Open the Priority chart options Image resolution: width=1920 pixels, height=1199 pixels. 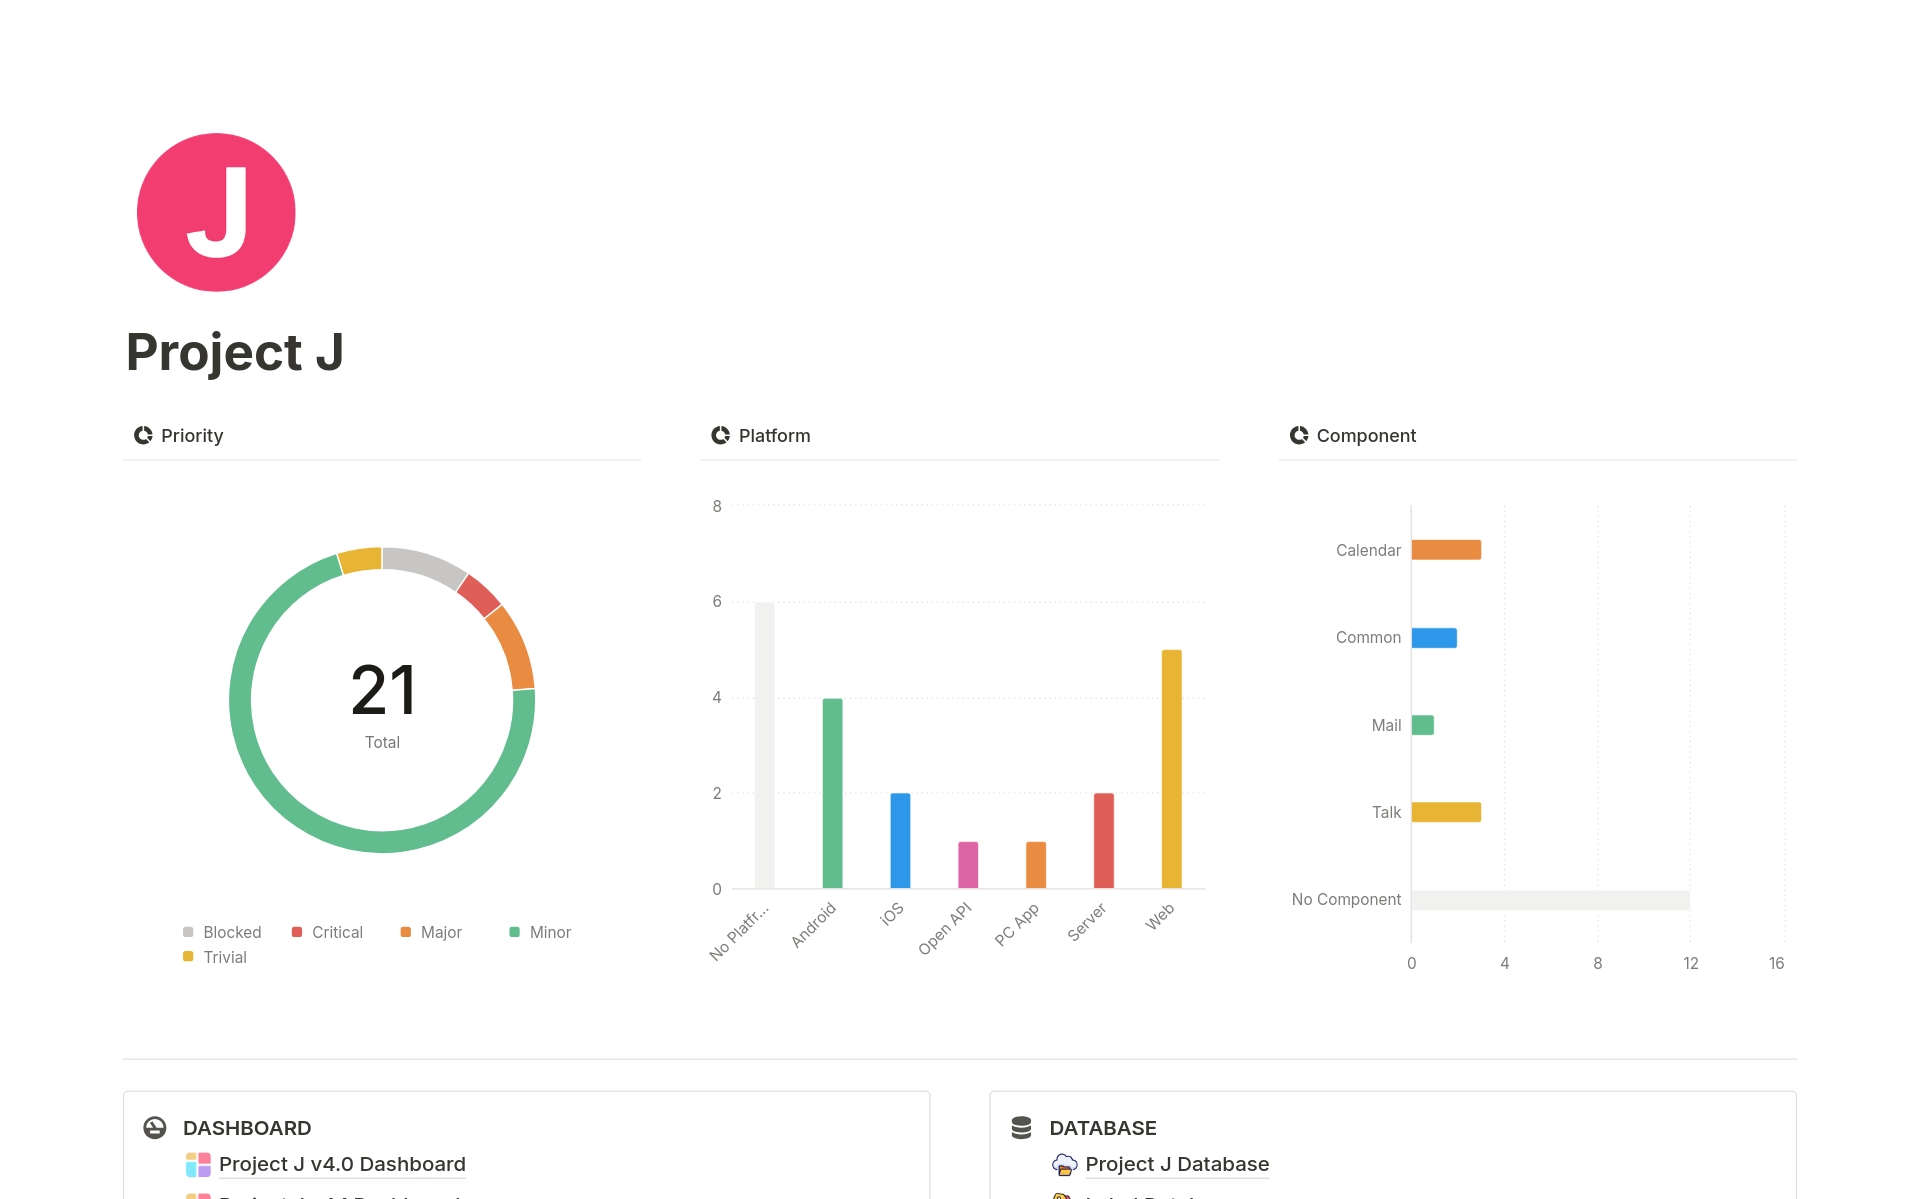click(x=141, y=435)
